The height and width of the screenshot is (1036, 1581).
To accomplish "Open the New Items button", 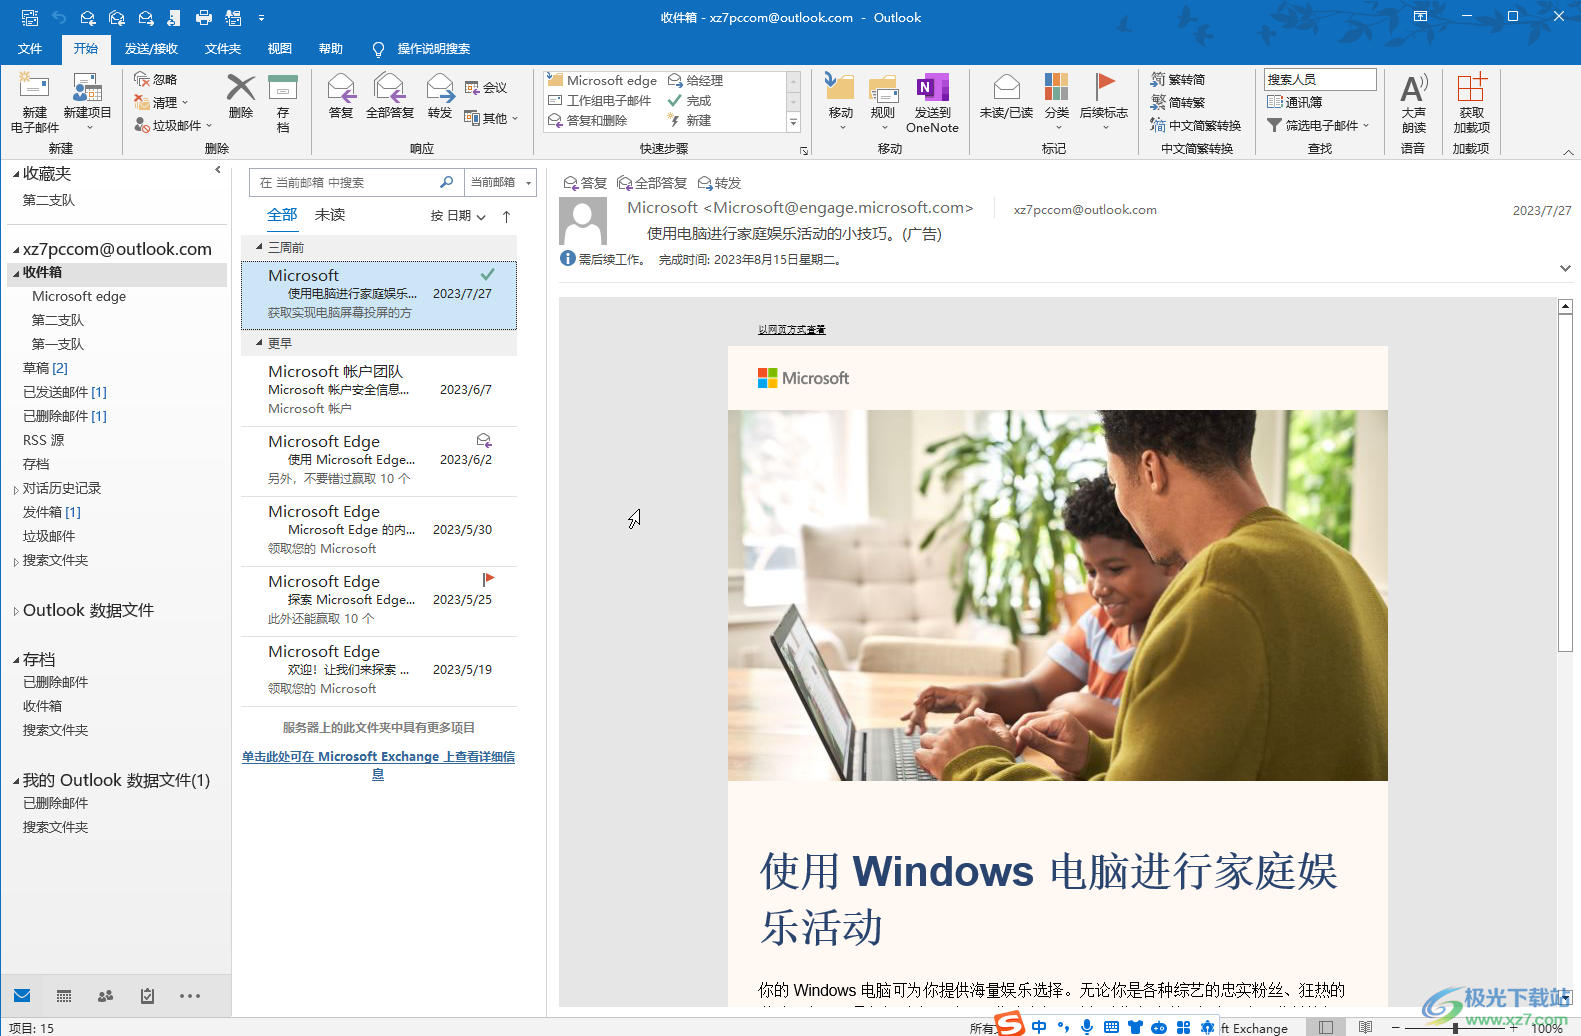I will pos(87,103).
